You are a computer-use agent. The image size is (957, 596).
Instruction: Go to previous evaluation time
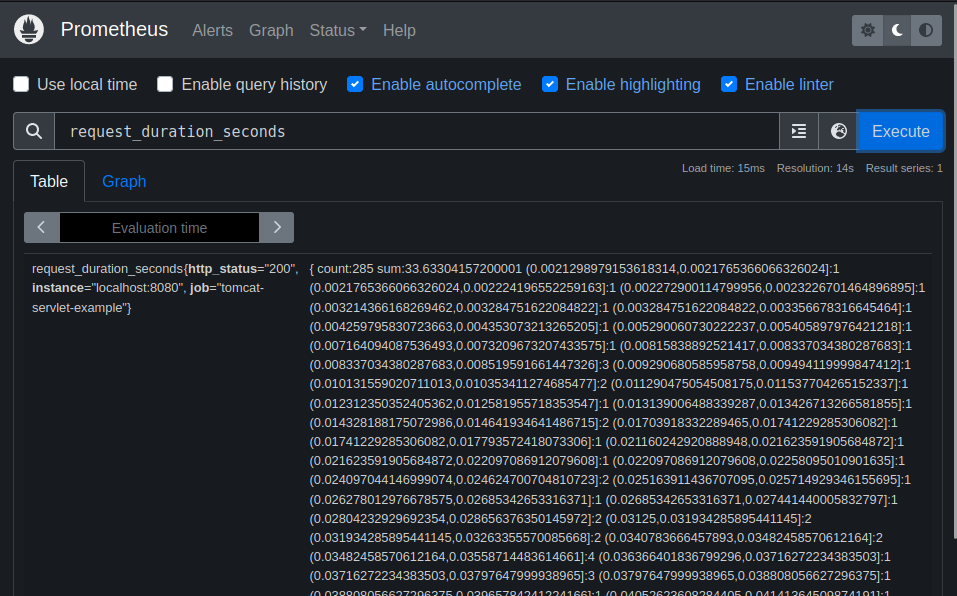click(x=42, y=228)
